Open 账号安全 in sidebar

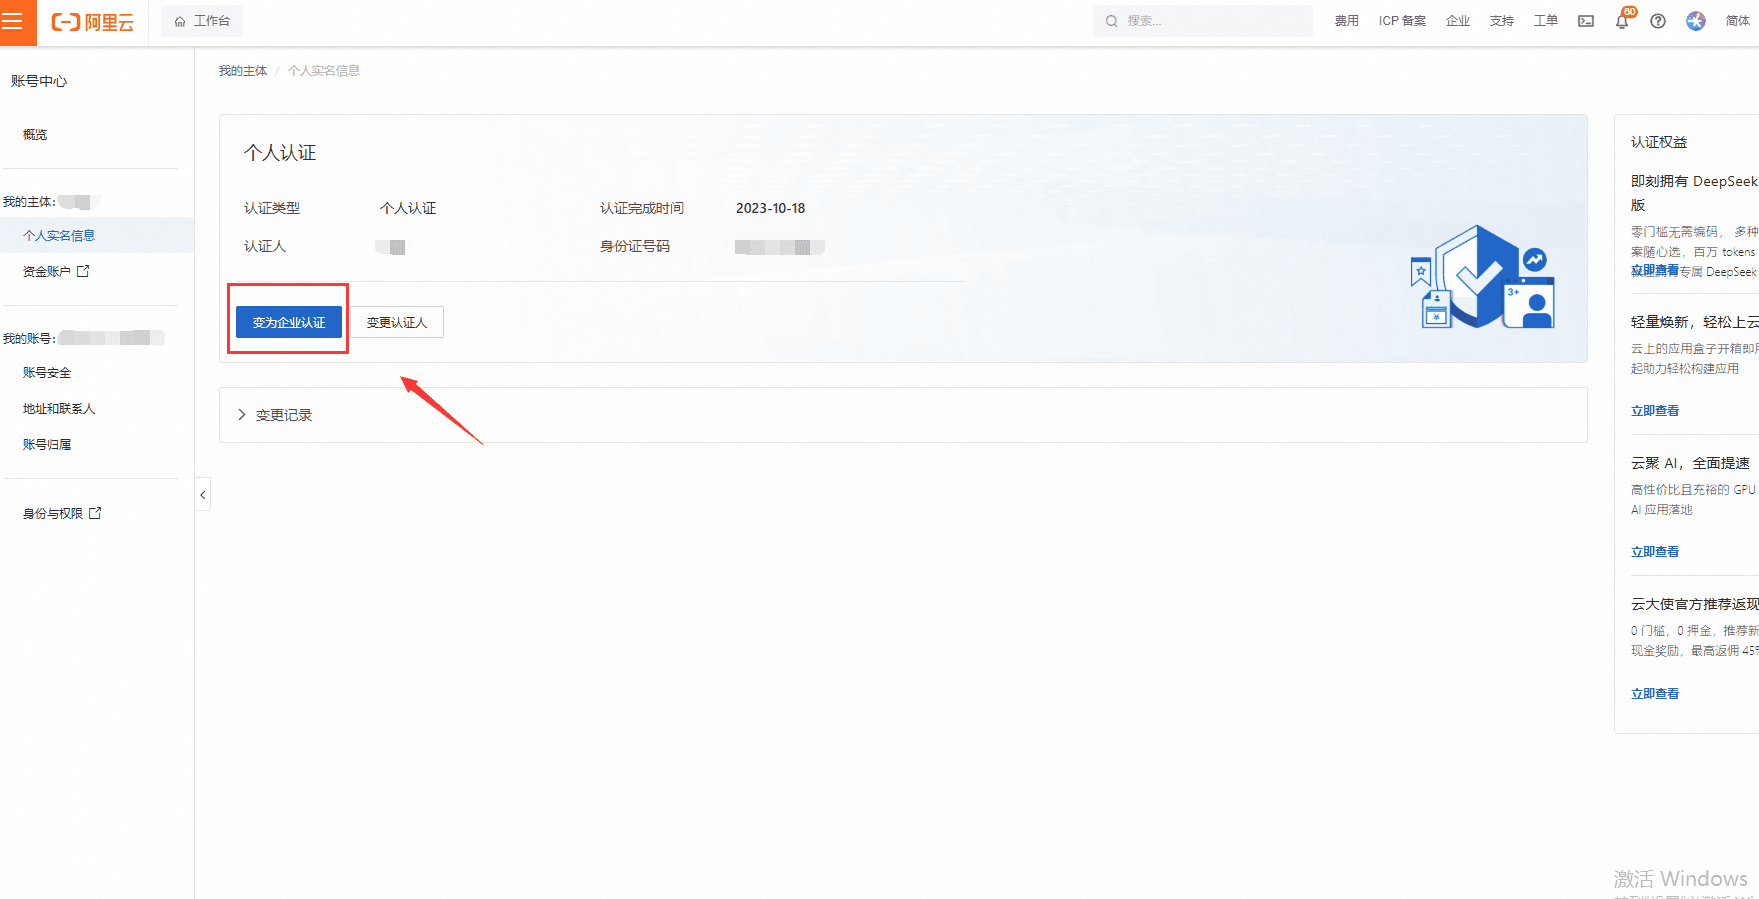47,373
